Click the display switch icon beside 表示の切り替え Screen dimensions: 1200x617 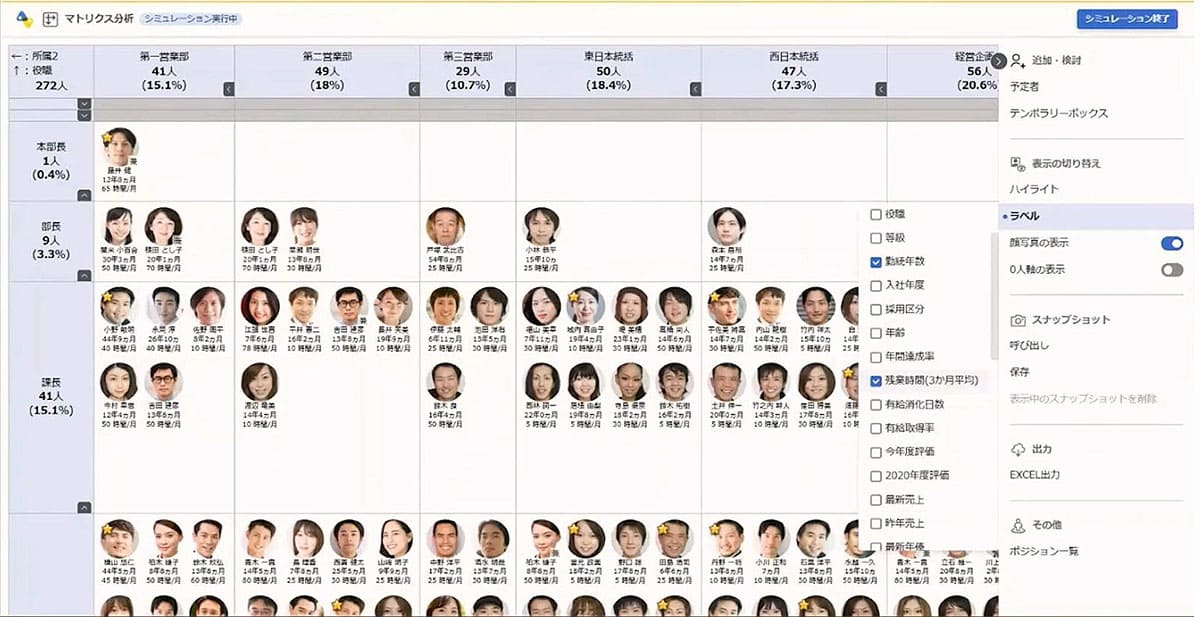coord(1017,163)
